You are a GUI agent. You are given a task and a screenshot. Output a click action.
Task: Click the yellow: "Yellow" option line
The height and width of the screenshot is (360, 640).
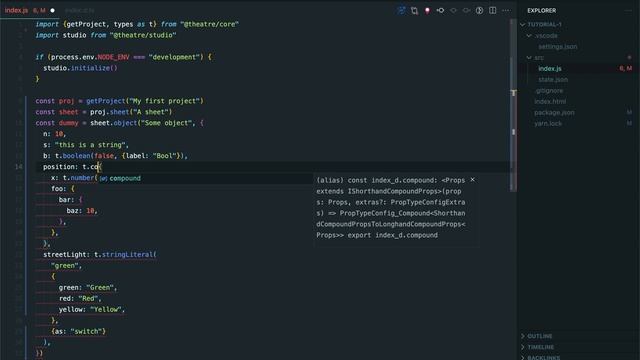(x=92, y=309)
